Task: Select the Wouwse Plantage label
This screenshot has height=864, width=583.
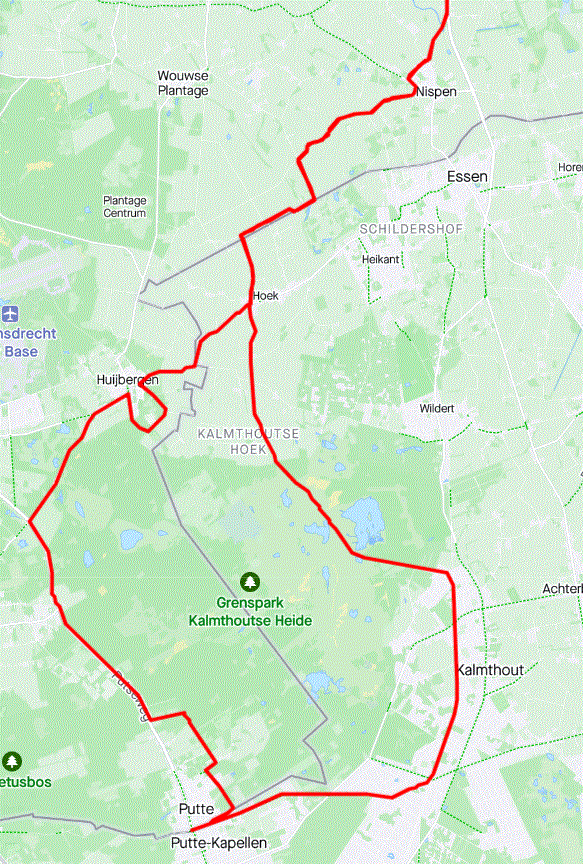Action: point(183,83)
